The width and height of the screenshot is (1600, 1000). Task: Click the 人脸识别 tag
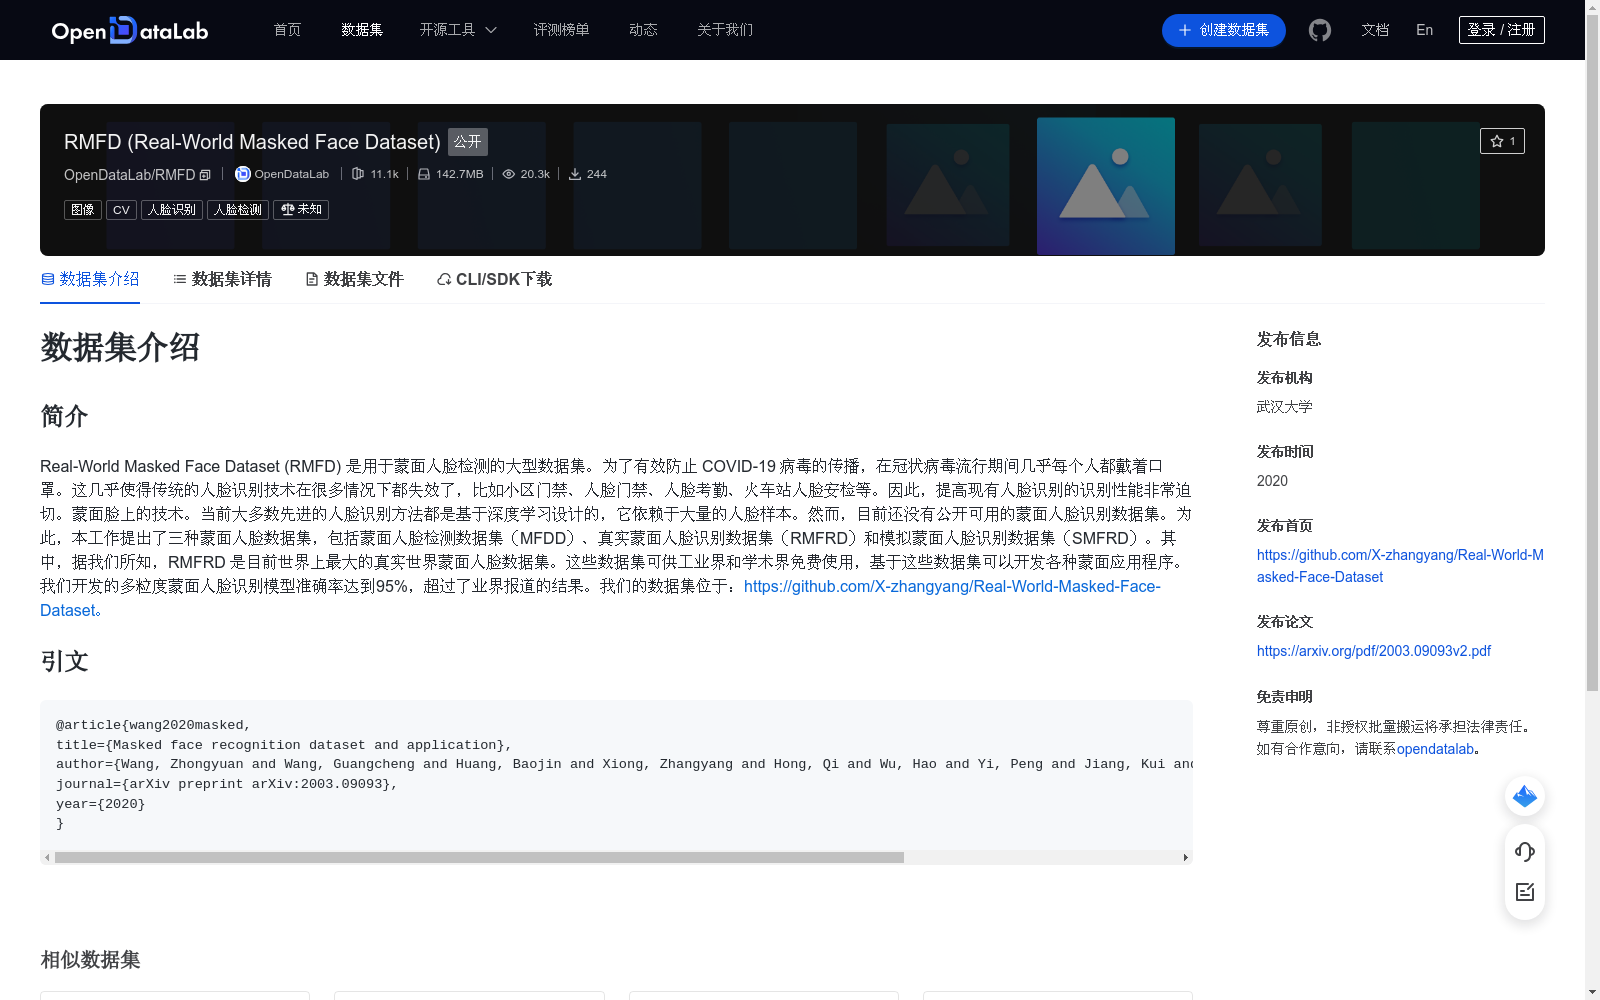point(172,210)
